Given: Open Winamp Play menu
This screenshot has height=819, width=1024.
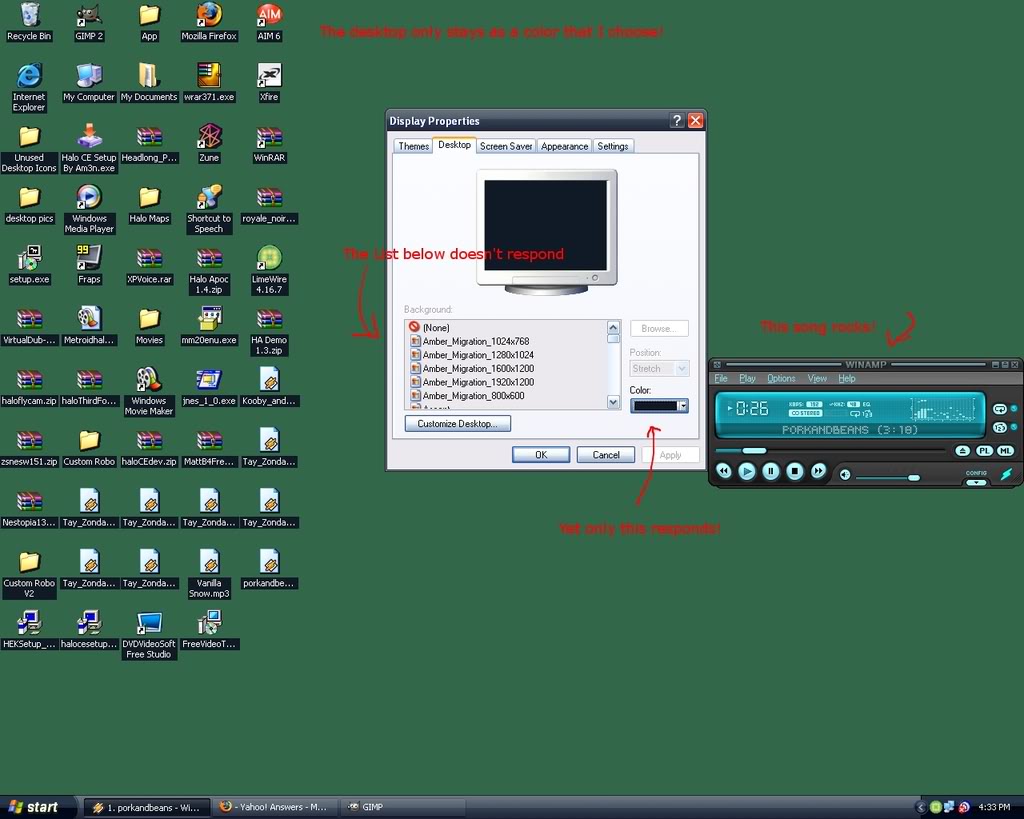Looking at the screenshot, I should 747,378.
